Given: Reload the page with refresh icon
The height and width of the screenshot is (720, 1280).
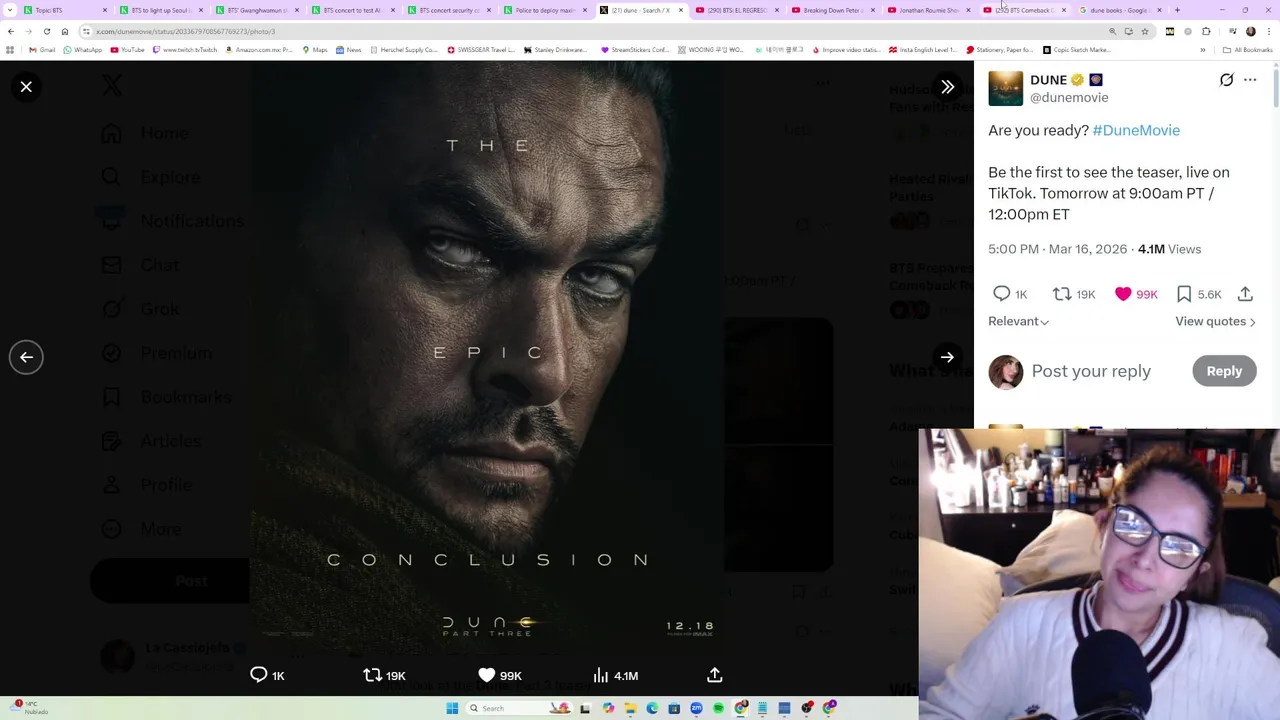Looking at the screenshot, I should coord(46,31).
